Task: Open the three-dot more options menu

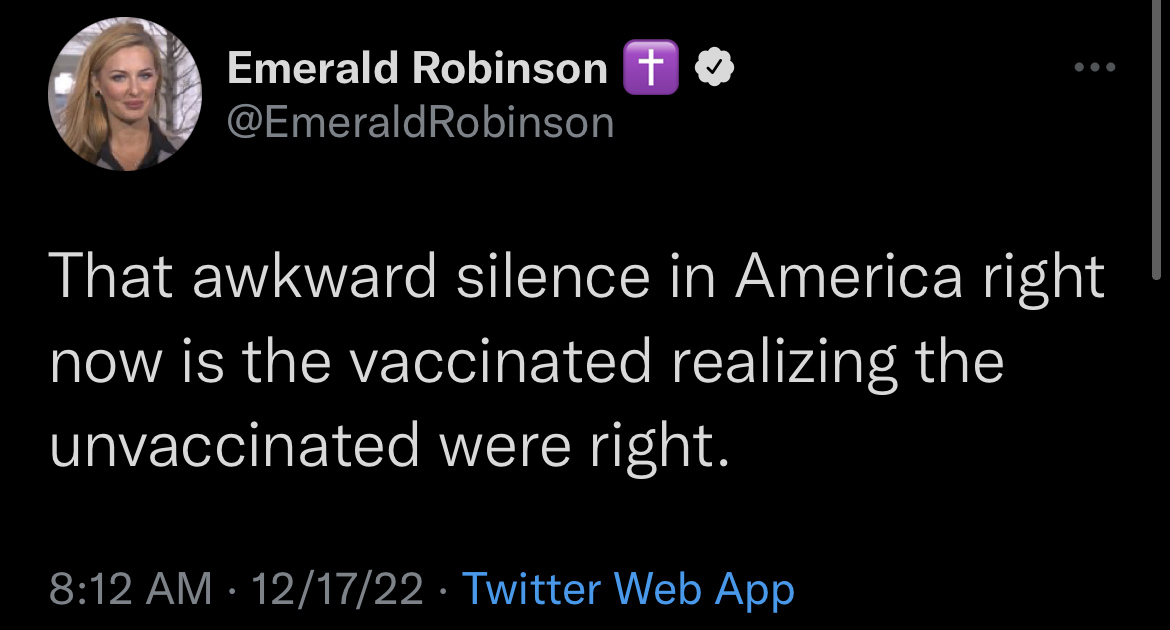Action: click(1095, 67)
